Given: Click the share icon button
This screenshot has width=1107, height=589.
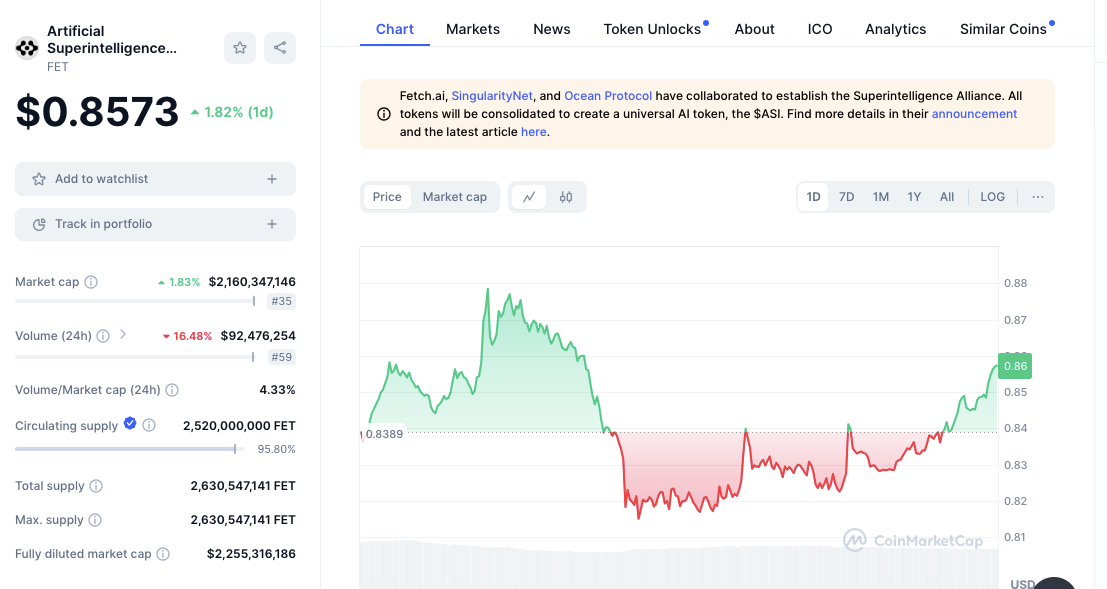Looking at the screenshot, I should coord(280,48).
